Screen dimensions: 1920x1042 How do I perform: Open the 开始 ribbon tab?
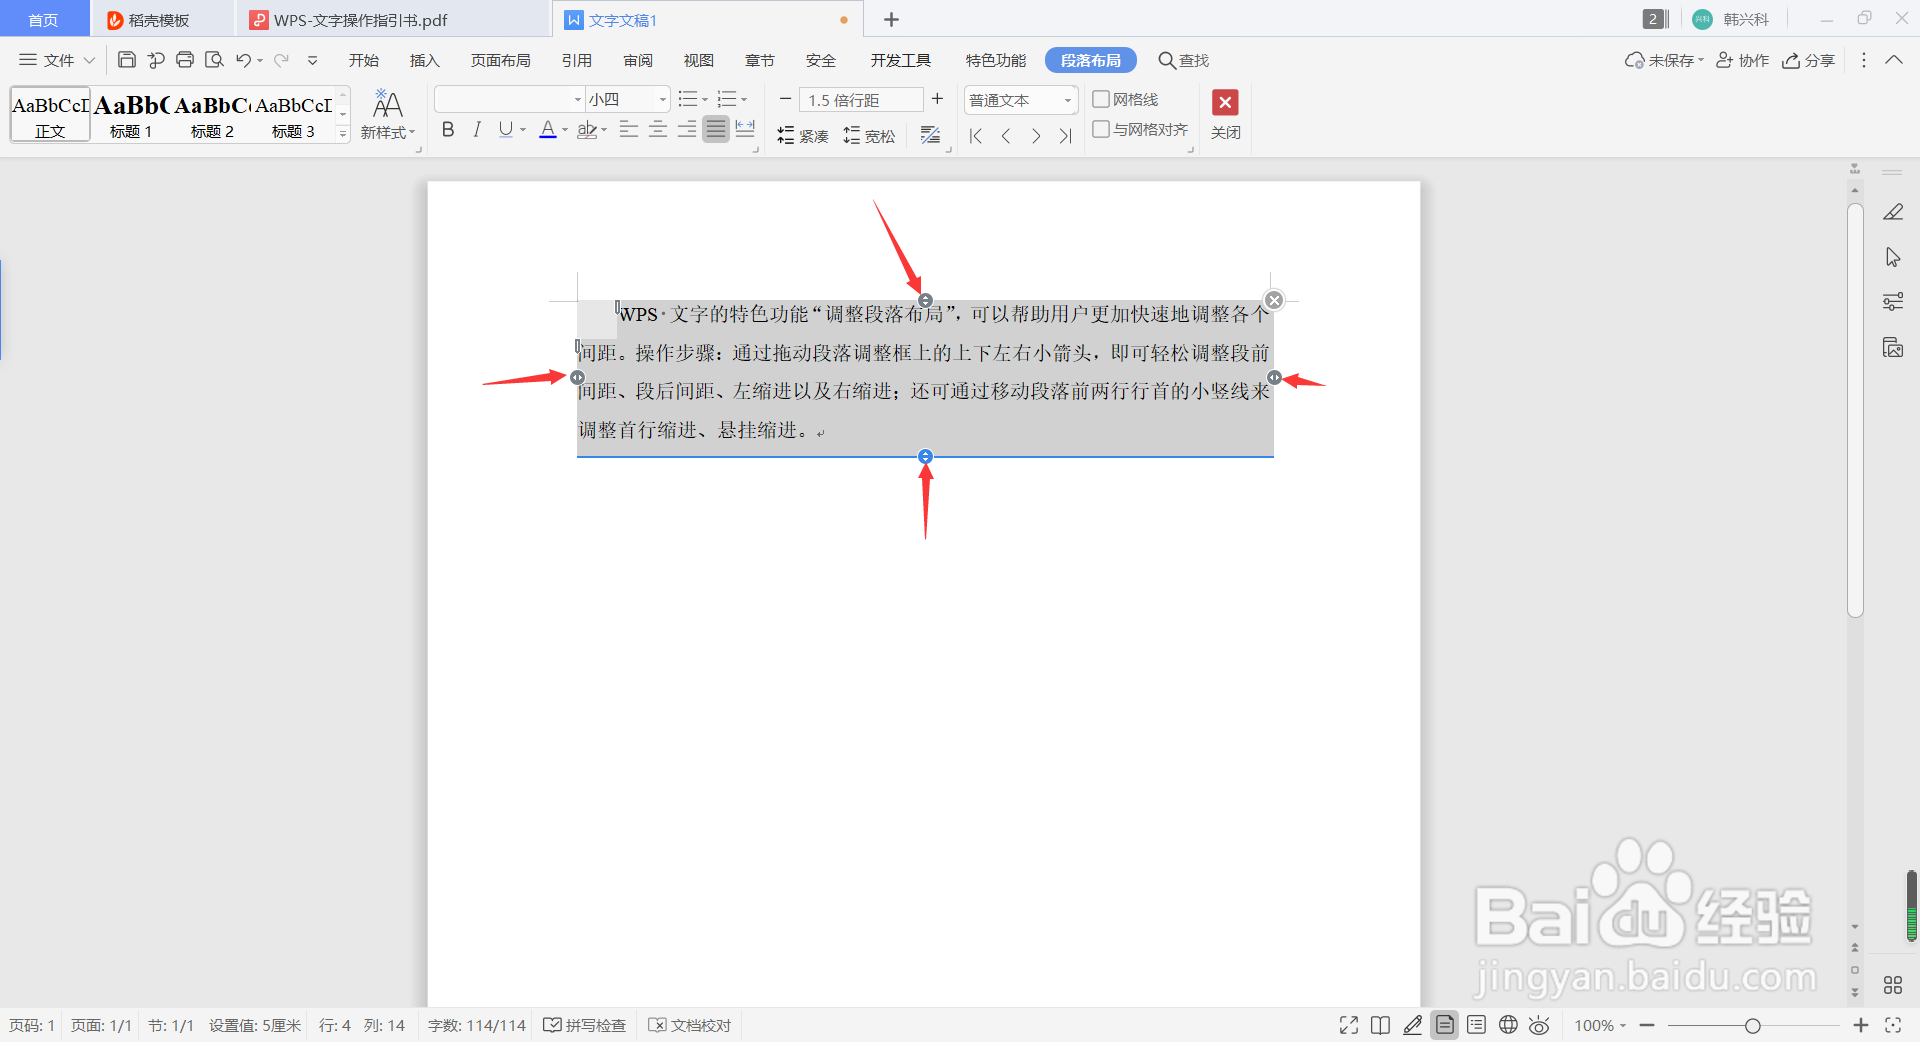tap(363, 60)
